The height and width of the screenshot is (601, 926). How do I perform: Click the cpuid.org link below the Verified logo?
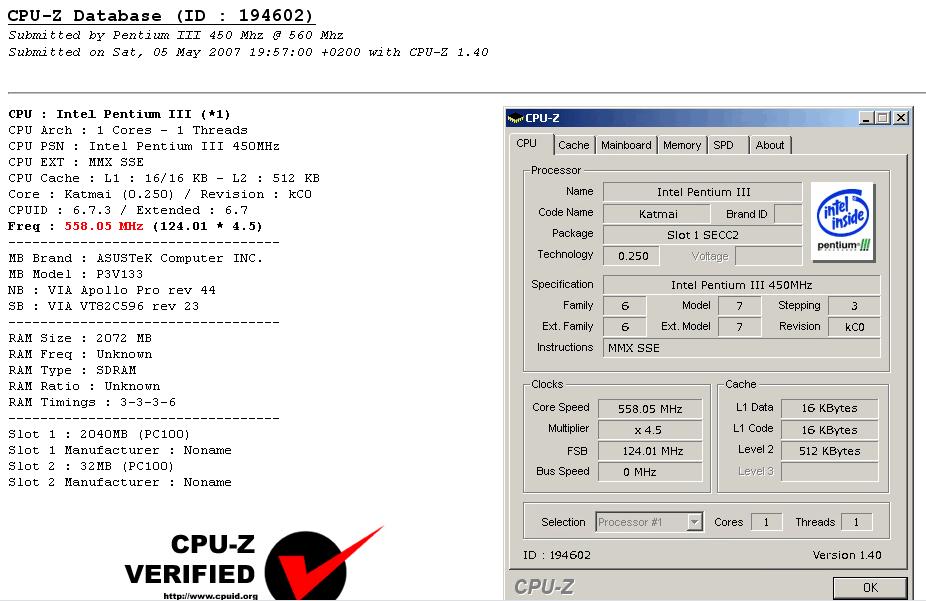[x=210, y=596]
